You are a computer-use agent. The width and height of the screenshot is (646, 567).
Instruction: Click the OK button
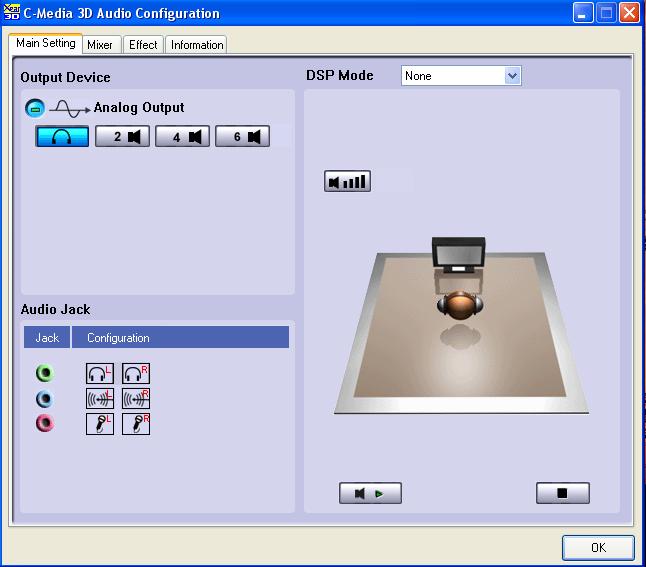point(598,548)
